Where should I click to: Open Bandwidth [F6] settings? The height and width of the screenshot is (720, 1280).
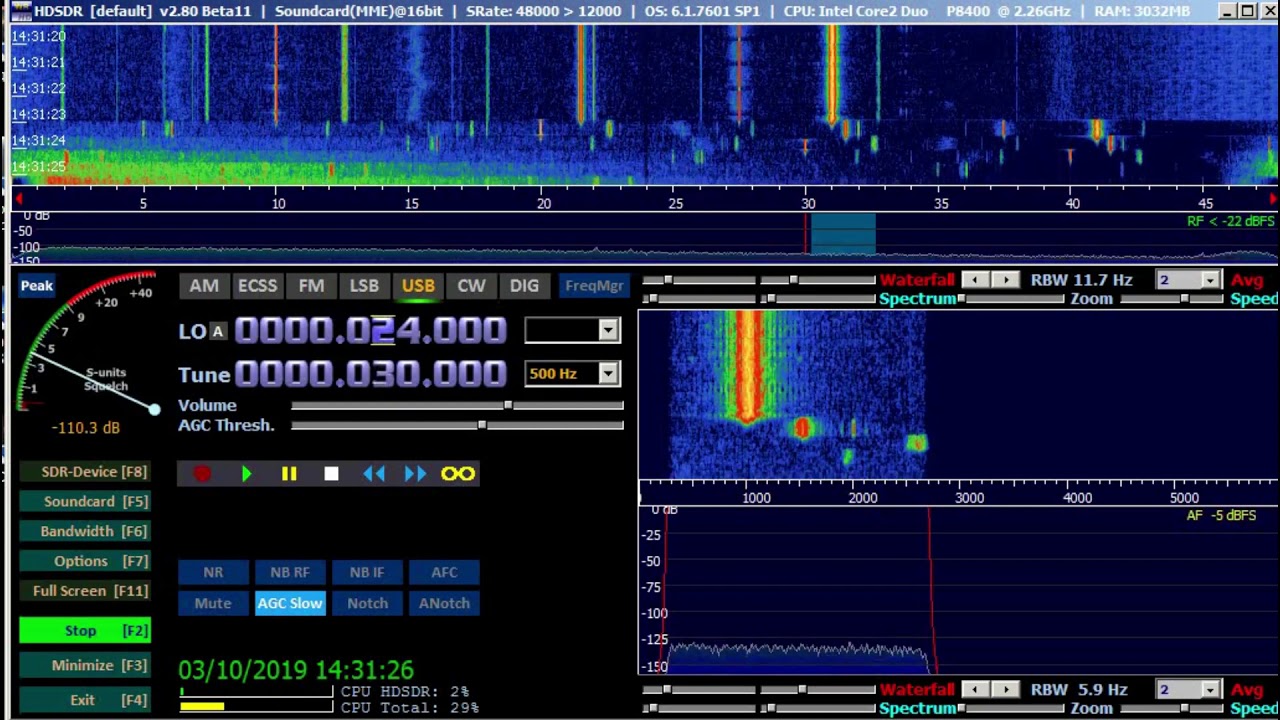click(x=85, y=531)
